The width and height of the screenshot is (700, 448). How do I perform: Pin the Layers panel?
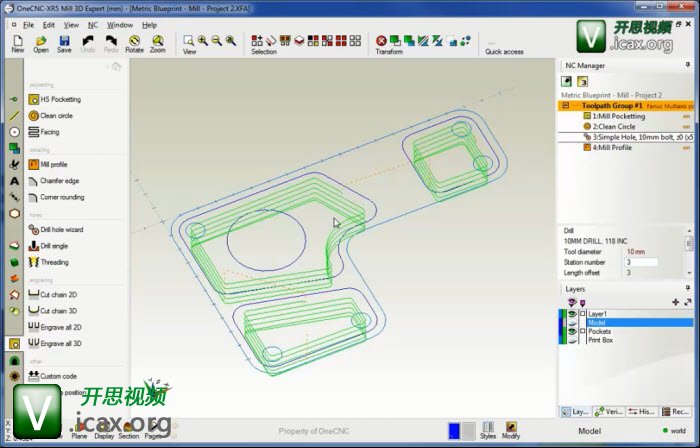[x=688, y=288]
